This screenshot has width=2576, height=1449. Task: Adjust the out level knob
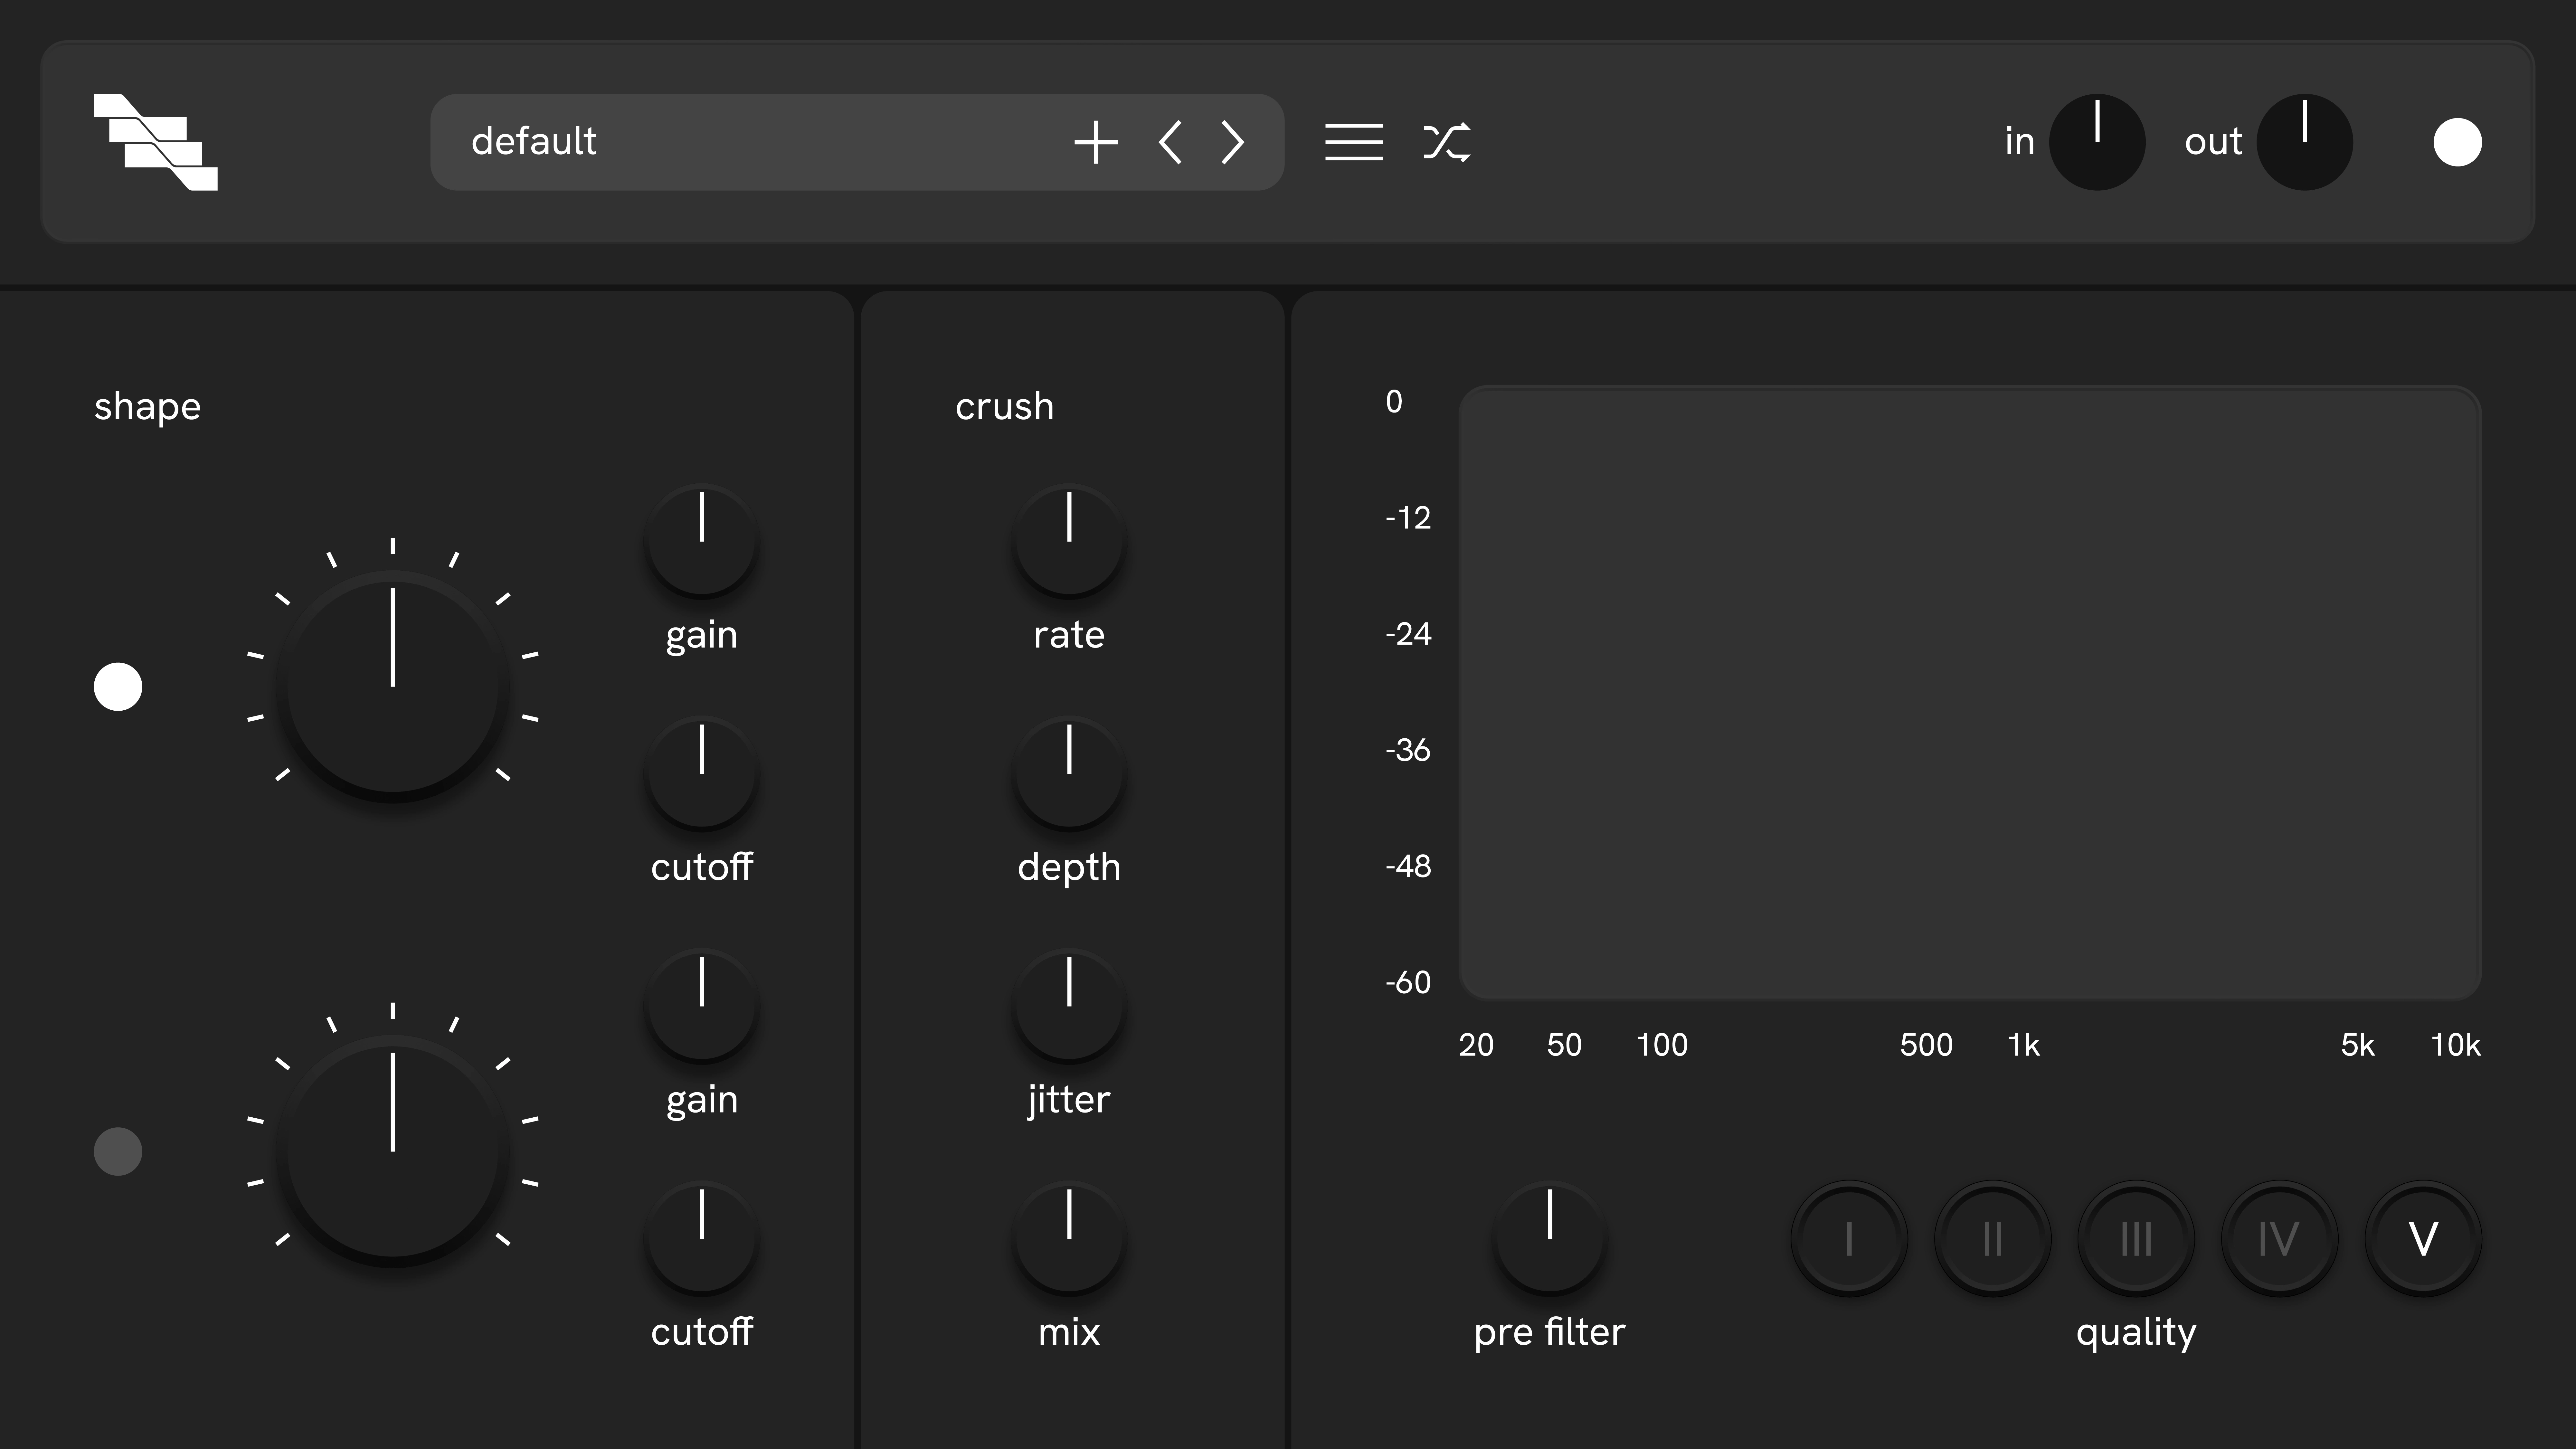click(2305, 142)
